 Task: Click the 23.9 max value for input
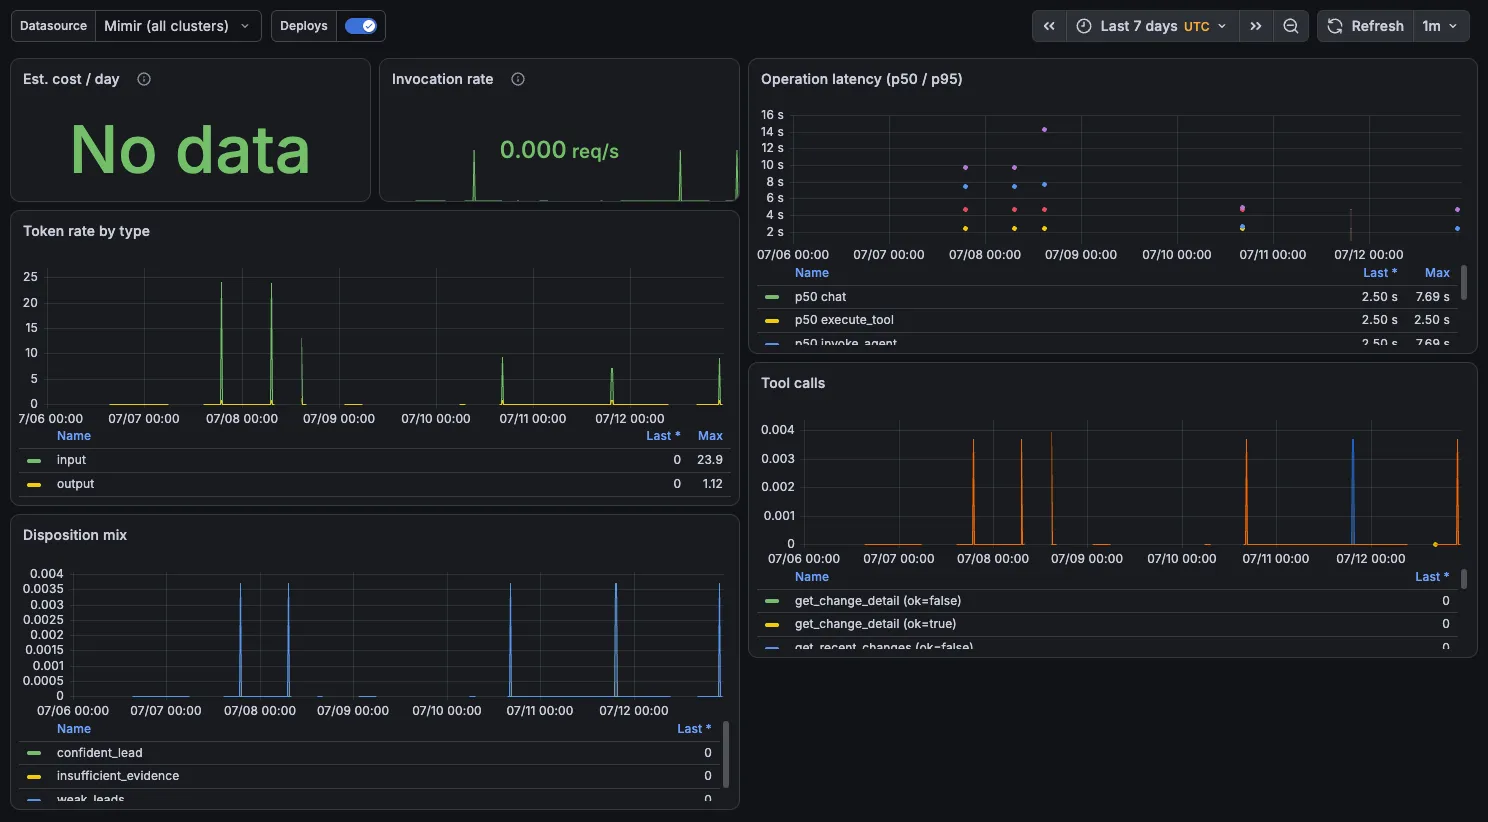[710, 460]
